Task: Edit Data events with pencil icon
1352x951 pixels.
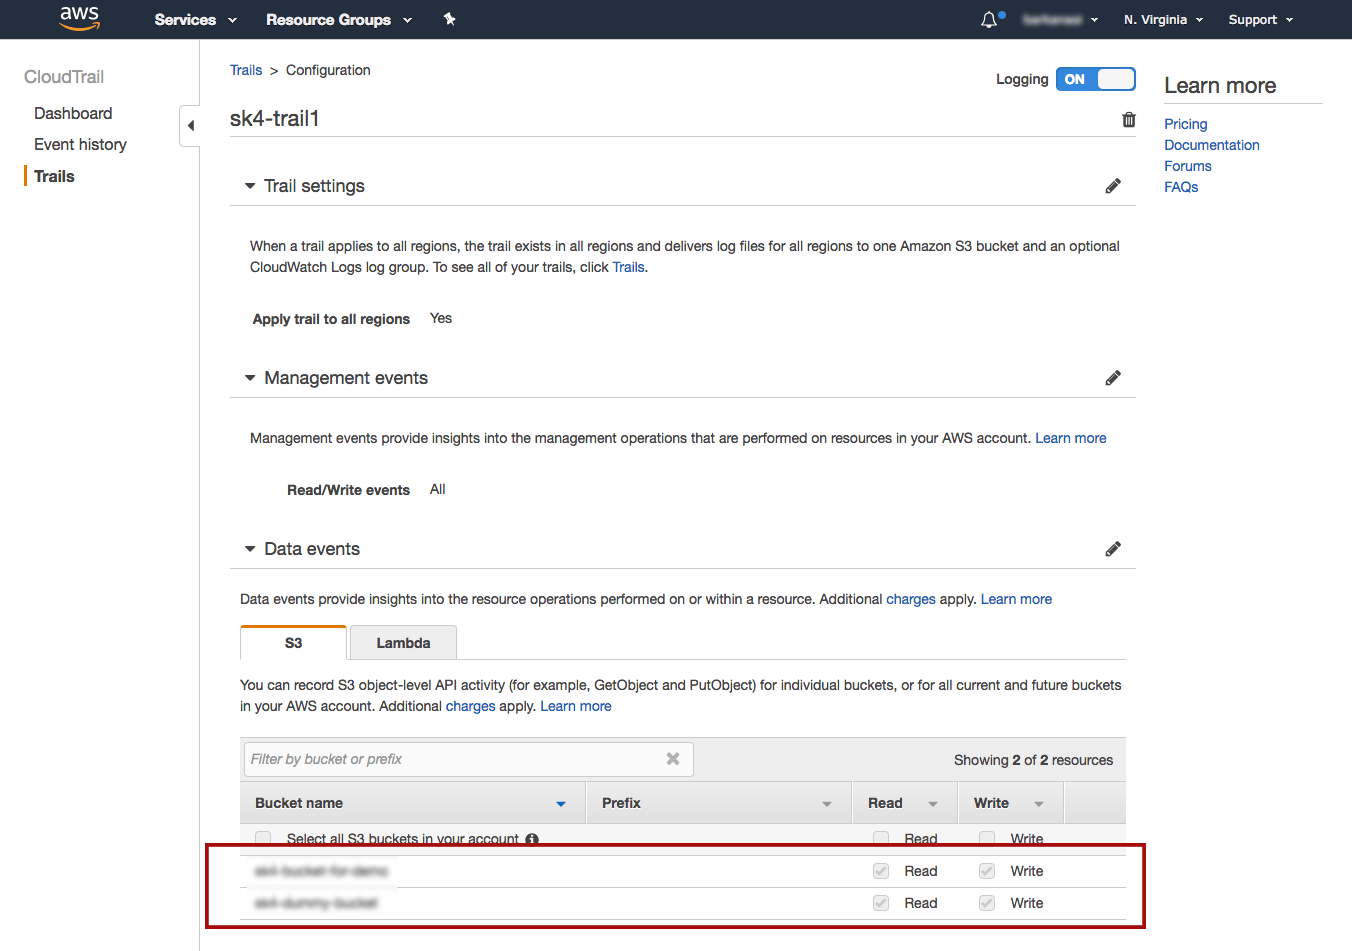Action: pos(1113,549)
